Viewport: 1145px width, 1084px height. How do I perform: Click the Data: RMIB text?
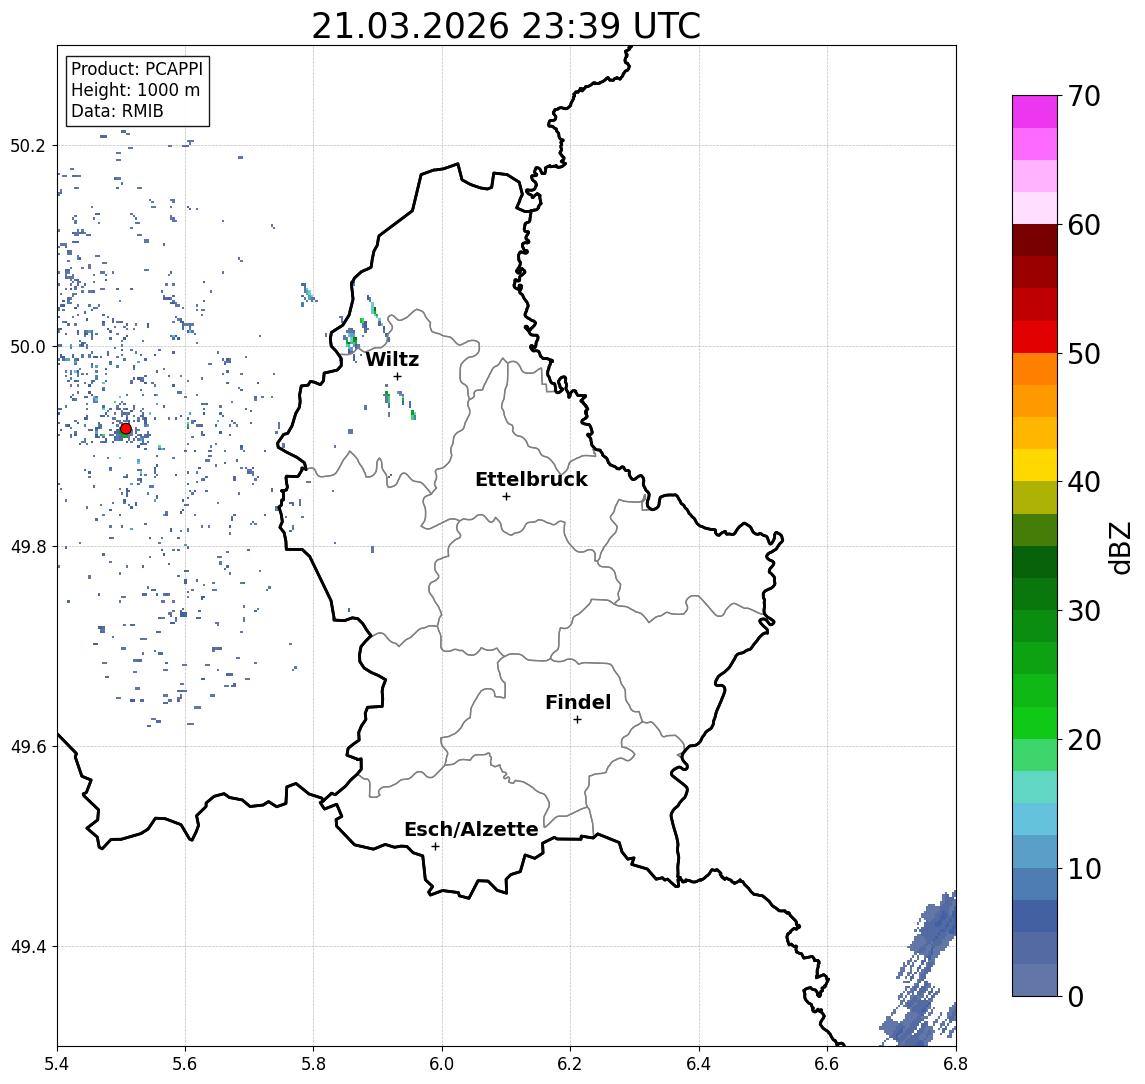click(117, 111)
